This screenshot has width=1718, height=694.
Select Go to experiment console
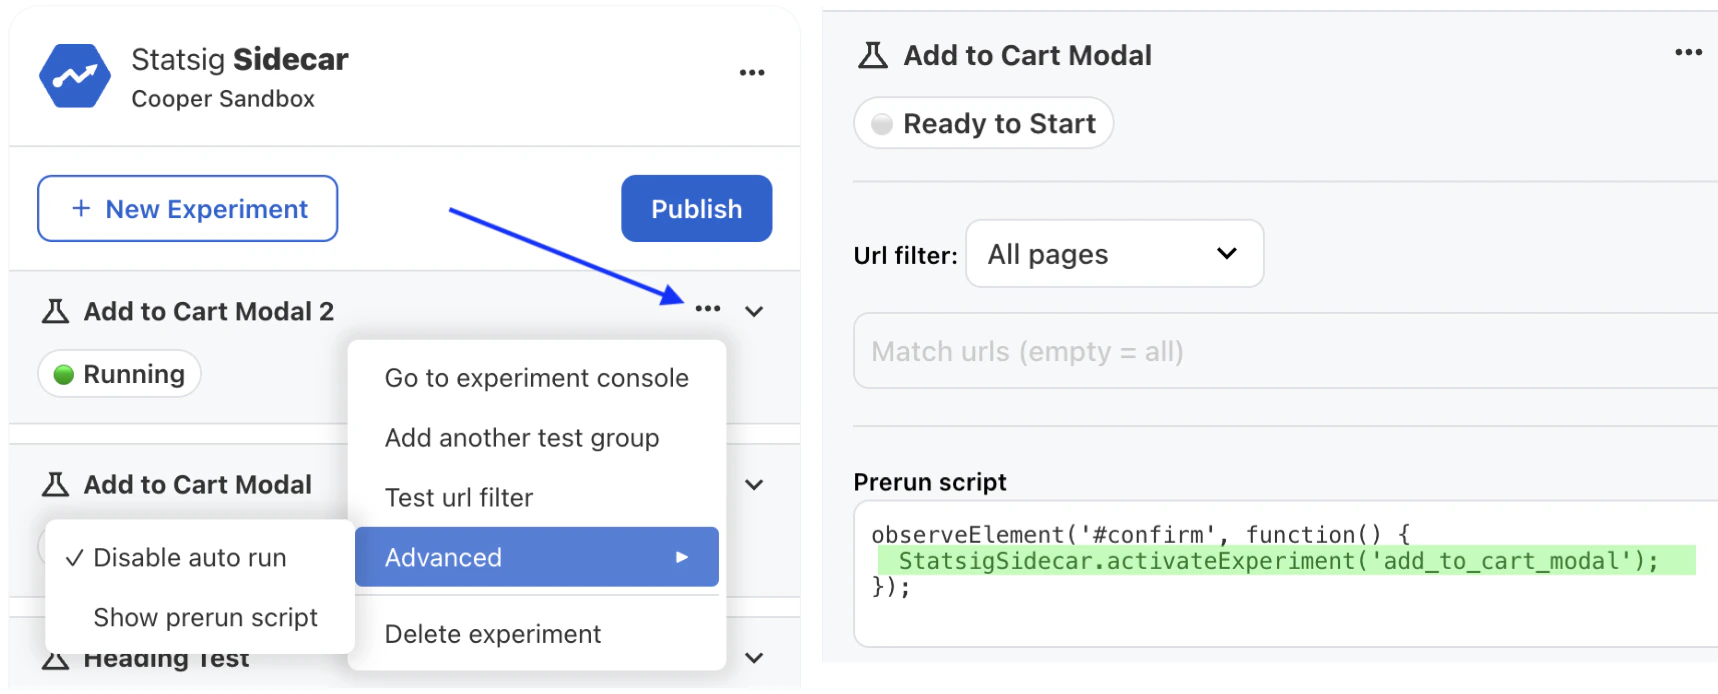537,378
